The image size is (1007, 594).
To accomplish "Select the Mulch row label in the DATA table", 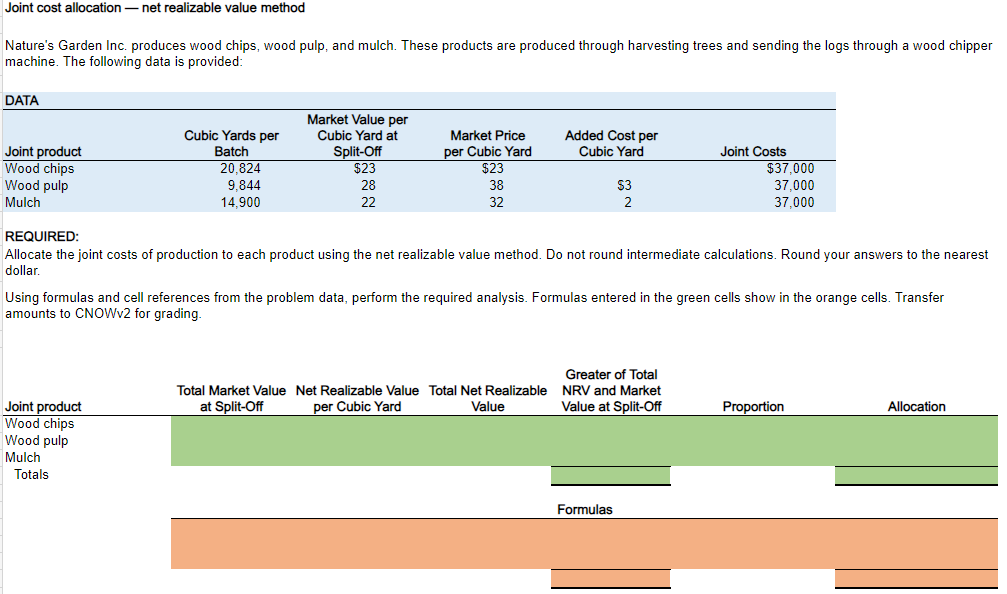I will (23, 202).
